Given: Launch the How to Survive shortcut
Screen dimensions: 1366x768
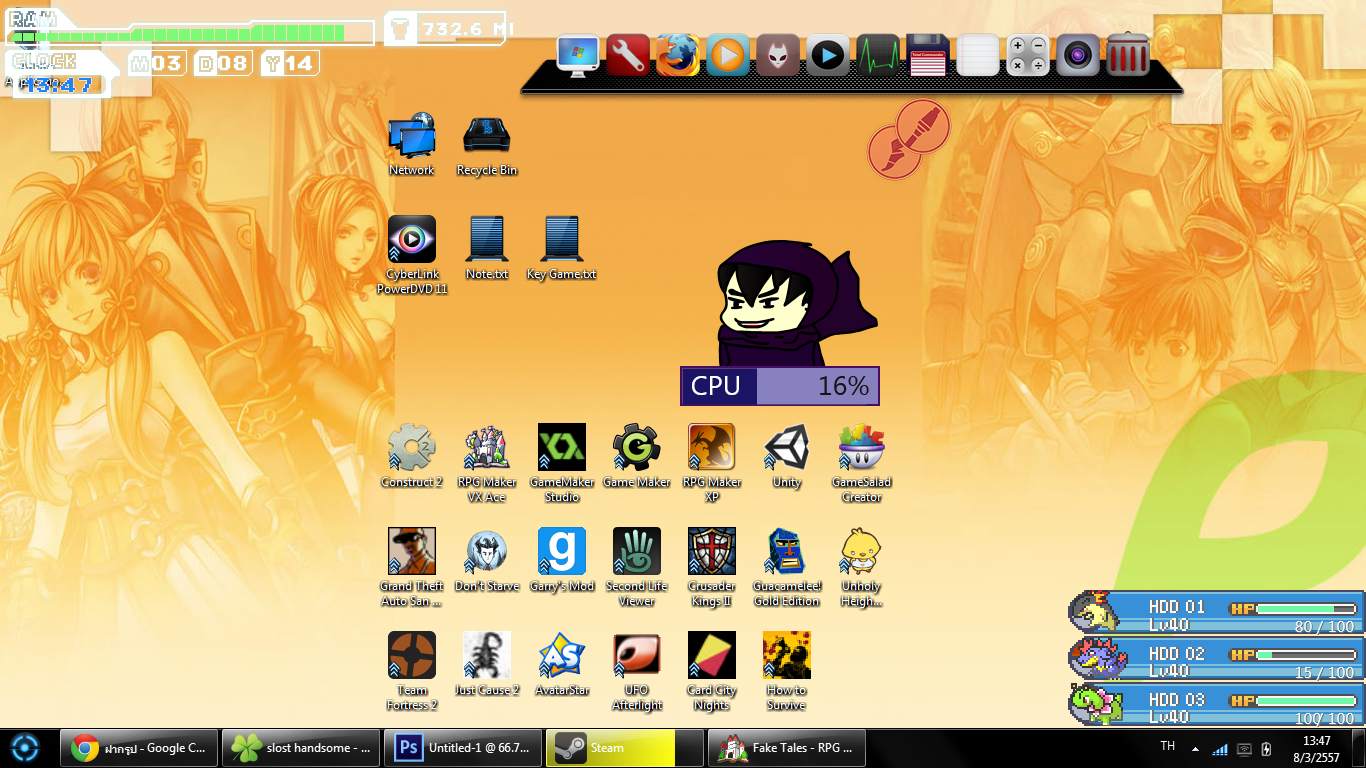Looking at the screenshot, I should pyautogui.click(x=787, y=671).
